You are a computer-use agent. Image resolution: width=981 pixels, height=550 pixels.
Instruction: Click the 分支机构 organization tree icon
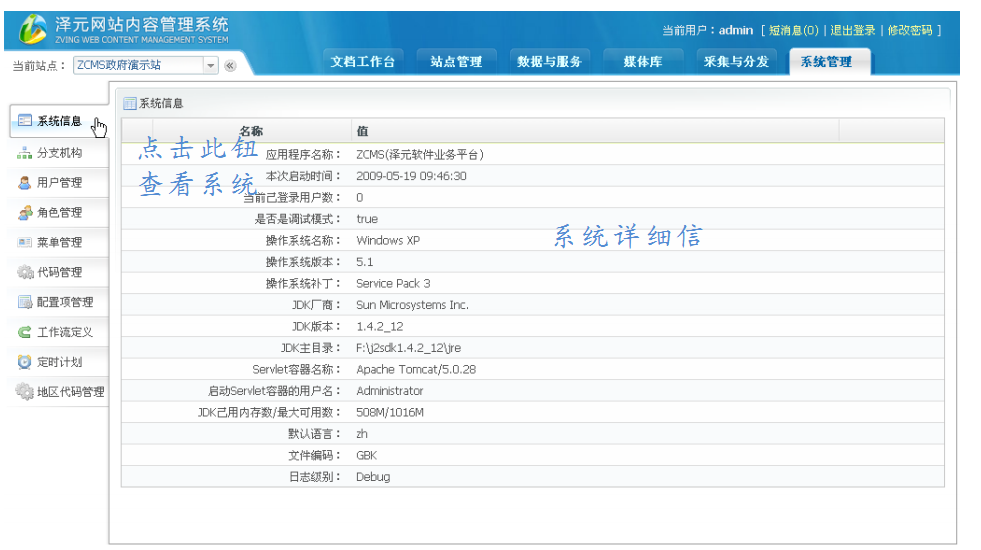click(24, 153)
